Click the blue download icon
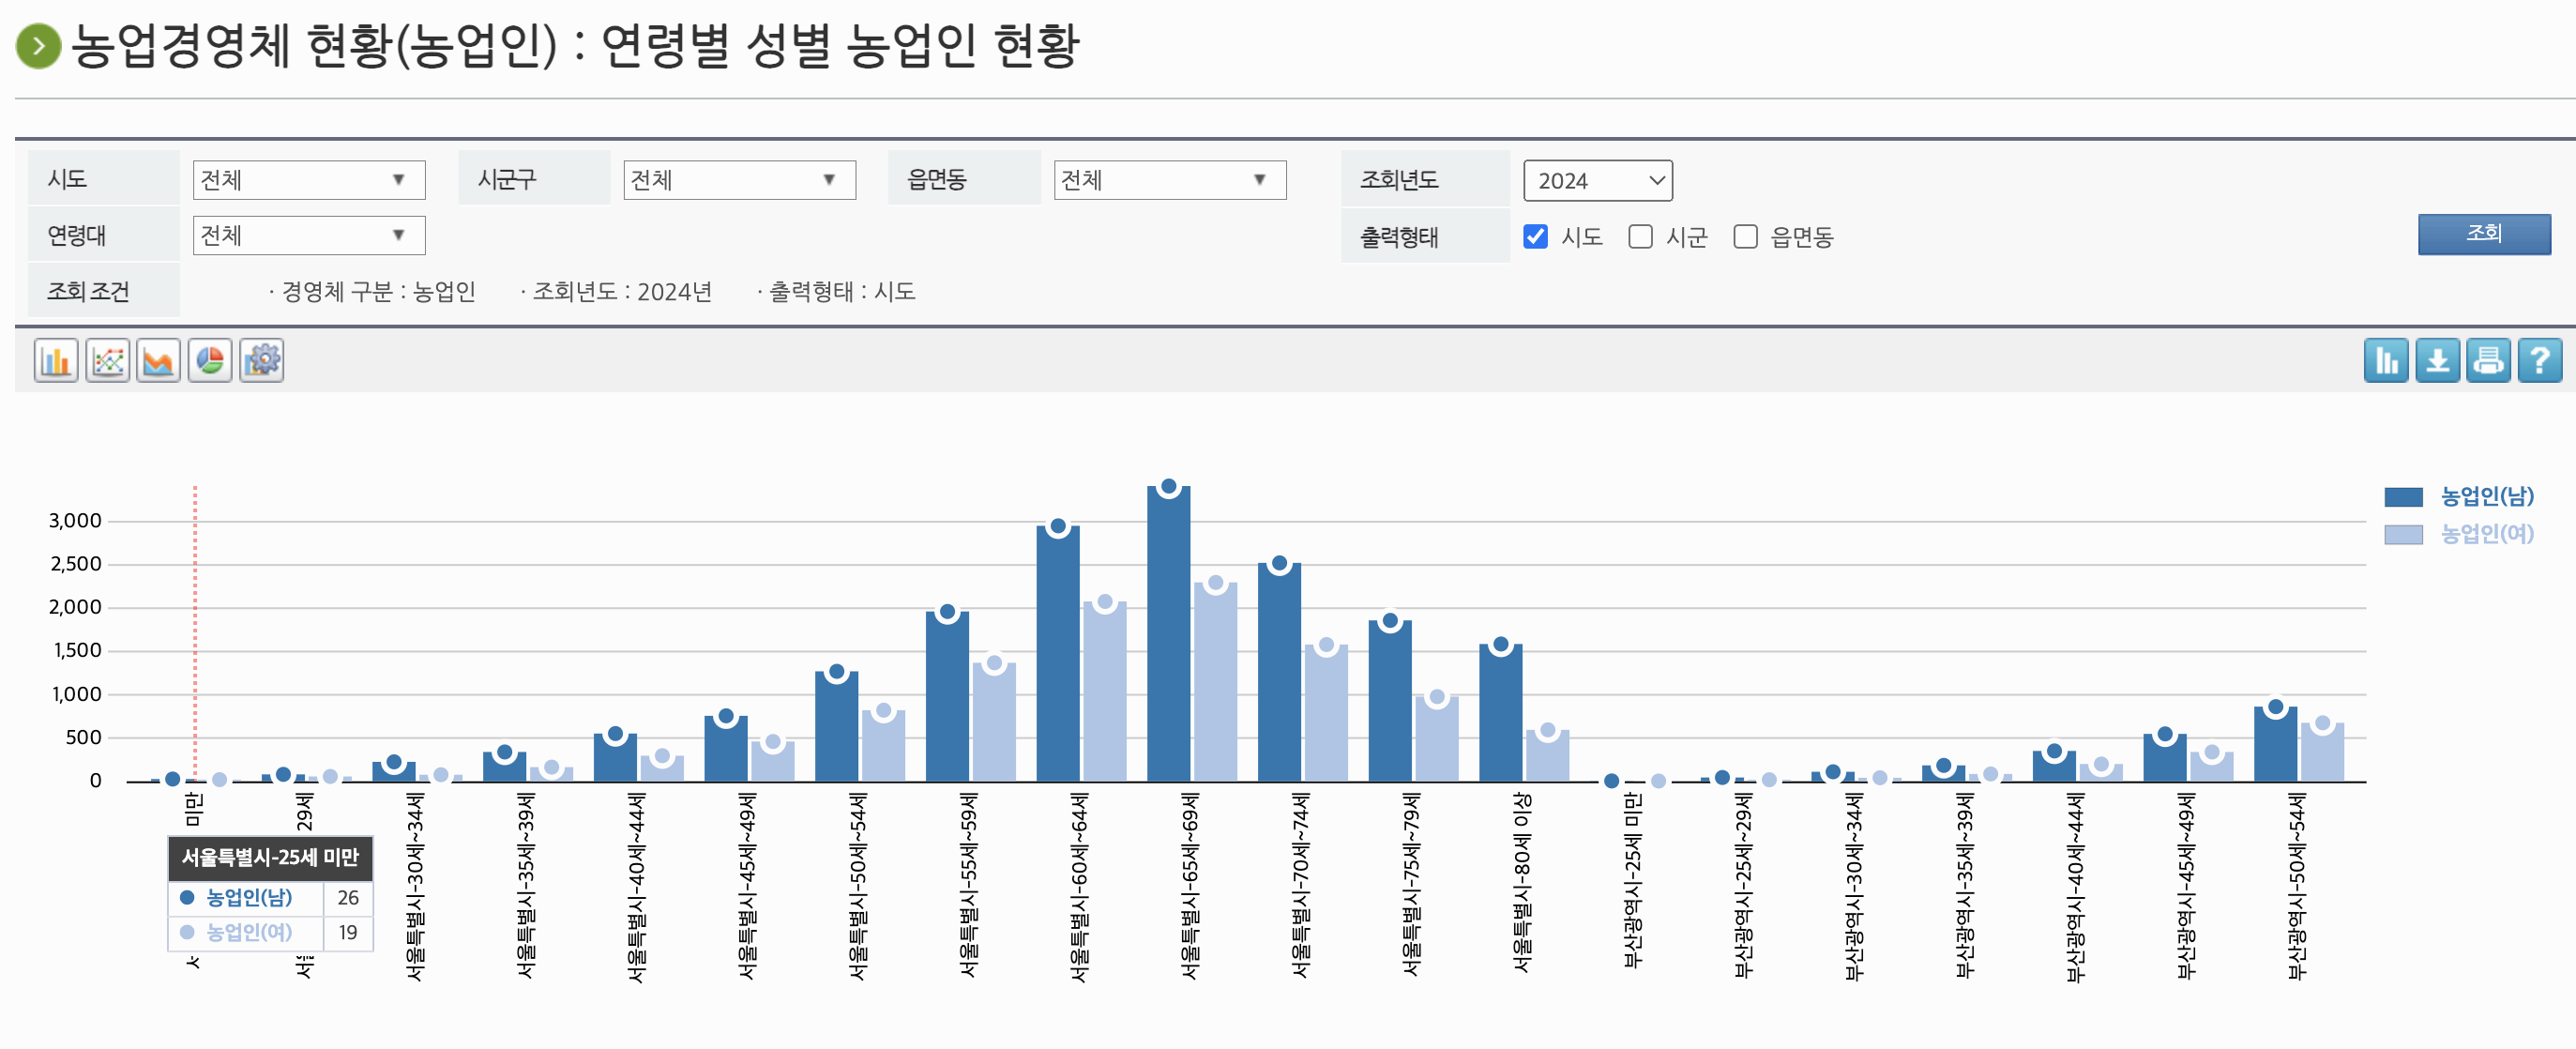Screen dimensions: 2576x1049 (2437, 361)
